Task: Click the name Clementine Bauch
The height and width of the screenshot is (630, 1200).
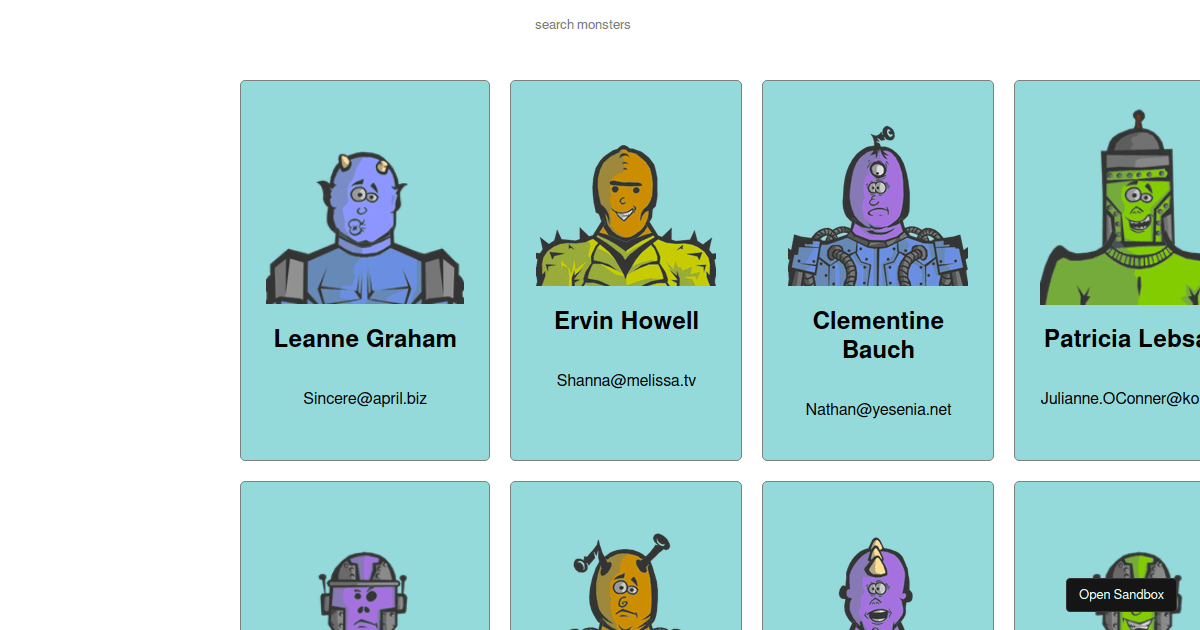Action: tap(877, 335)
